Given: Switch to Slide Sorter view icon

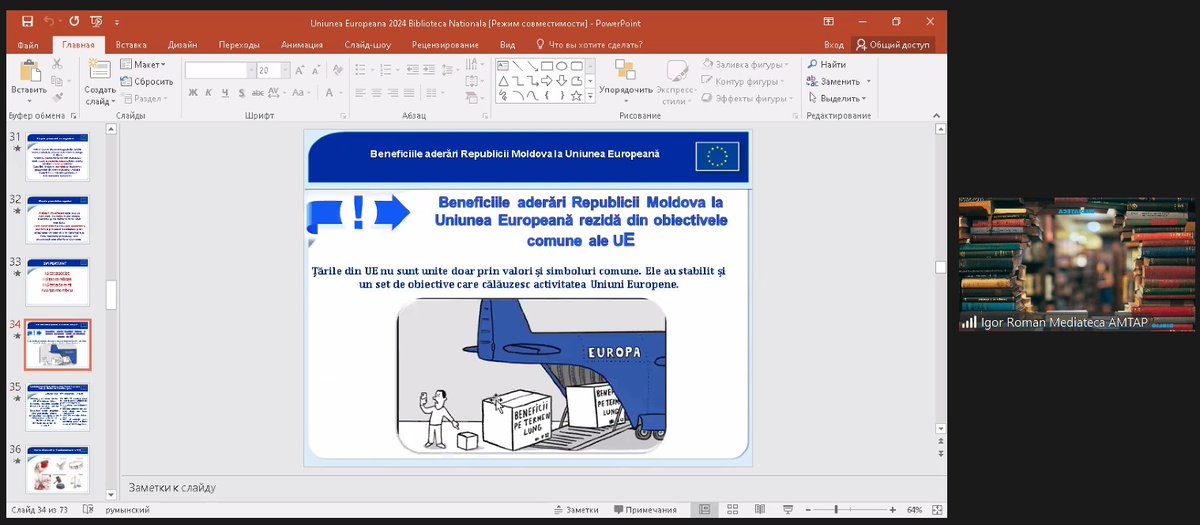Looking at the screenshot, I should click(732, 510).
